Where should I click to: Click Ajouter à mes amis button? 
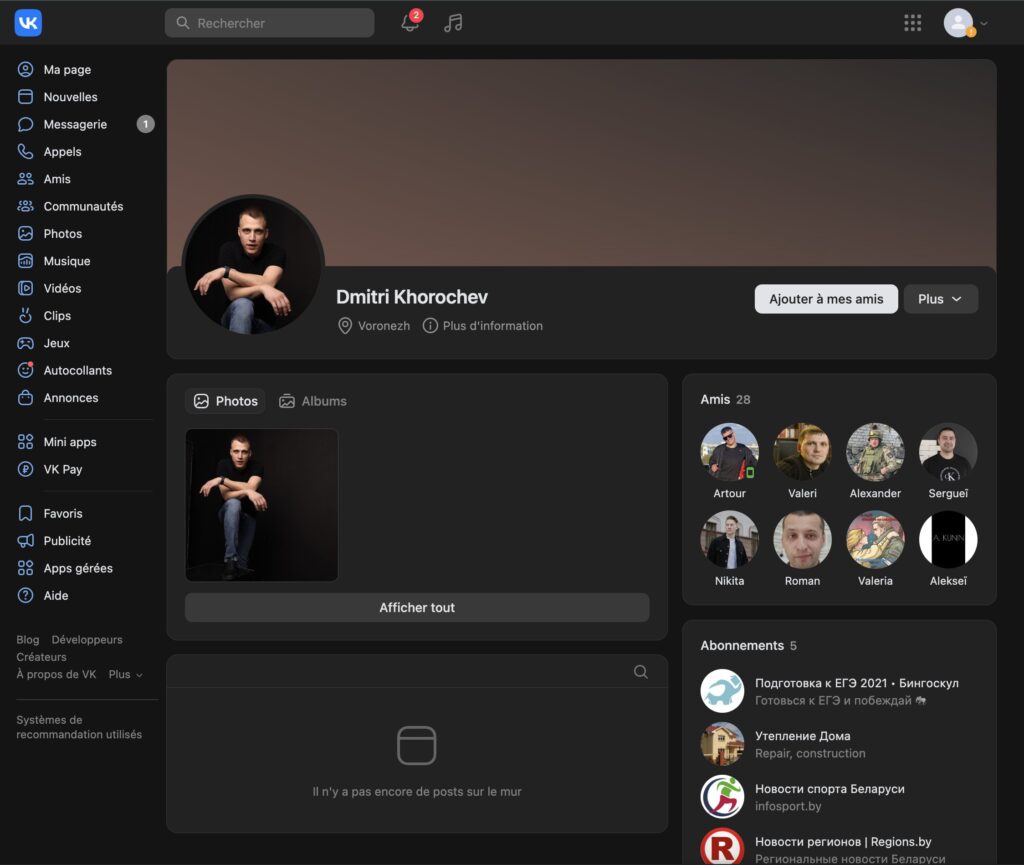coord(826,299)
